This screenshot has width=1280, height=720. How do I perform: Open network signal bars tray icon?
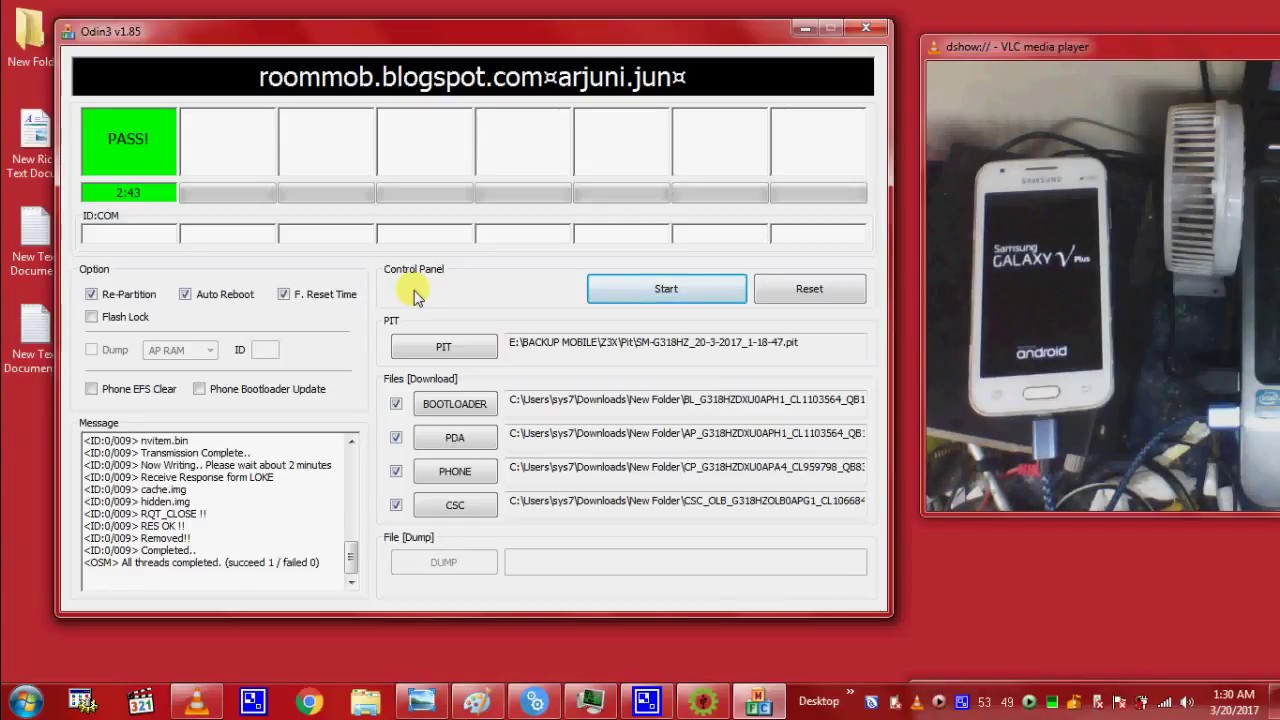(x=1164, y=702)
